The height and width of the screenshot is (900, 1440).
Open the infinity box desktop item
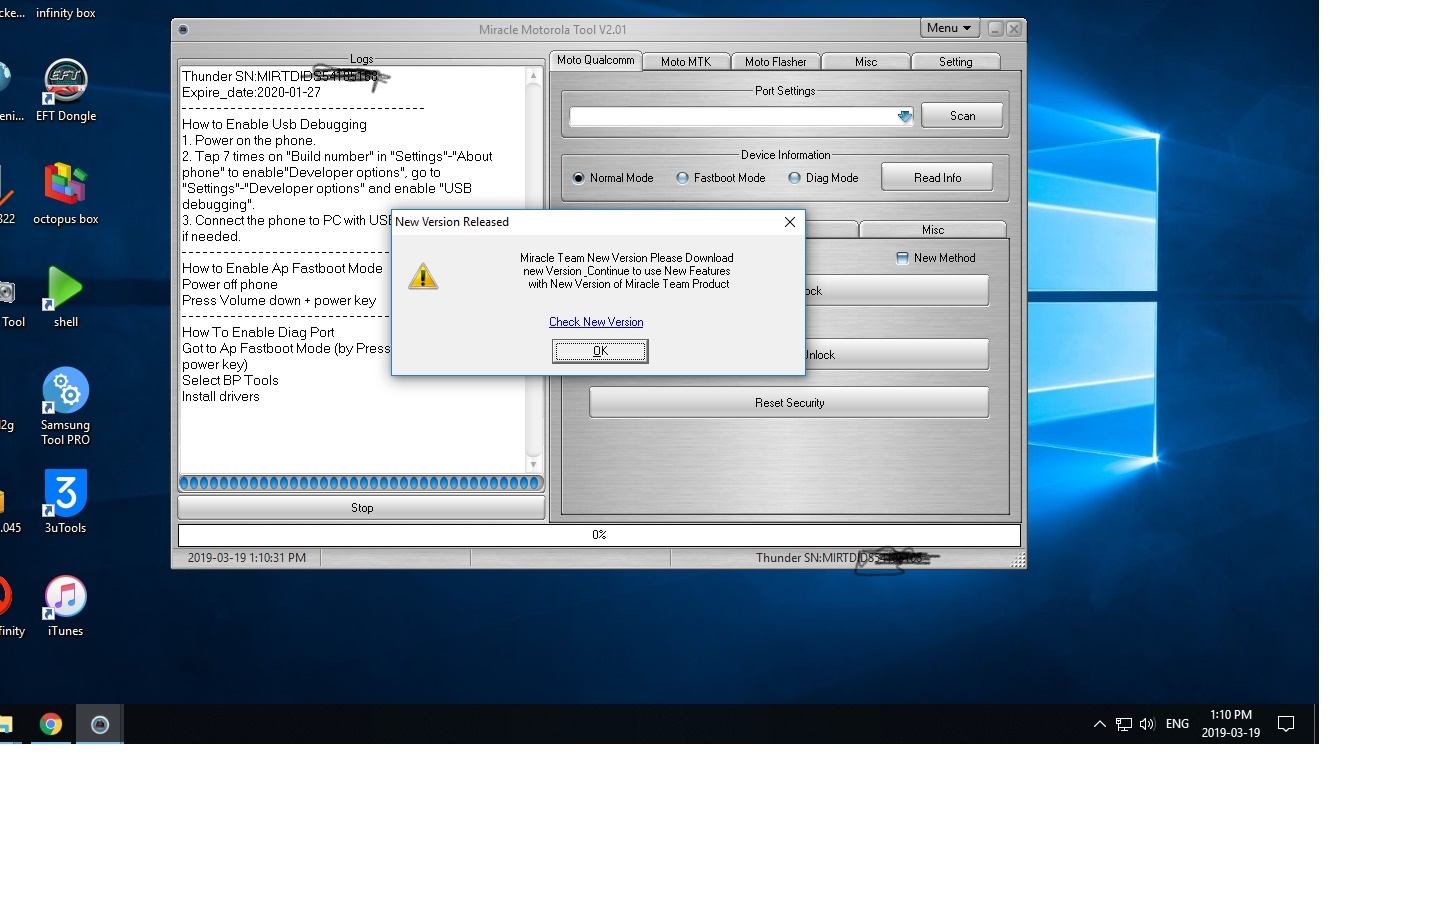(x=66, y=13)
